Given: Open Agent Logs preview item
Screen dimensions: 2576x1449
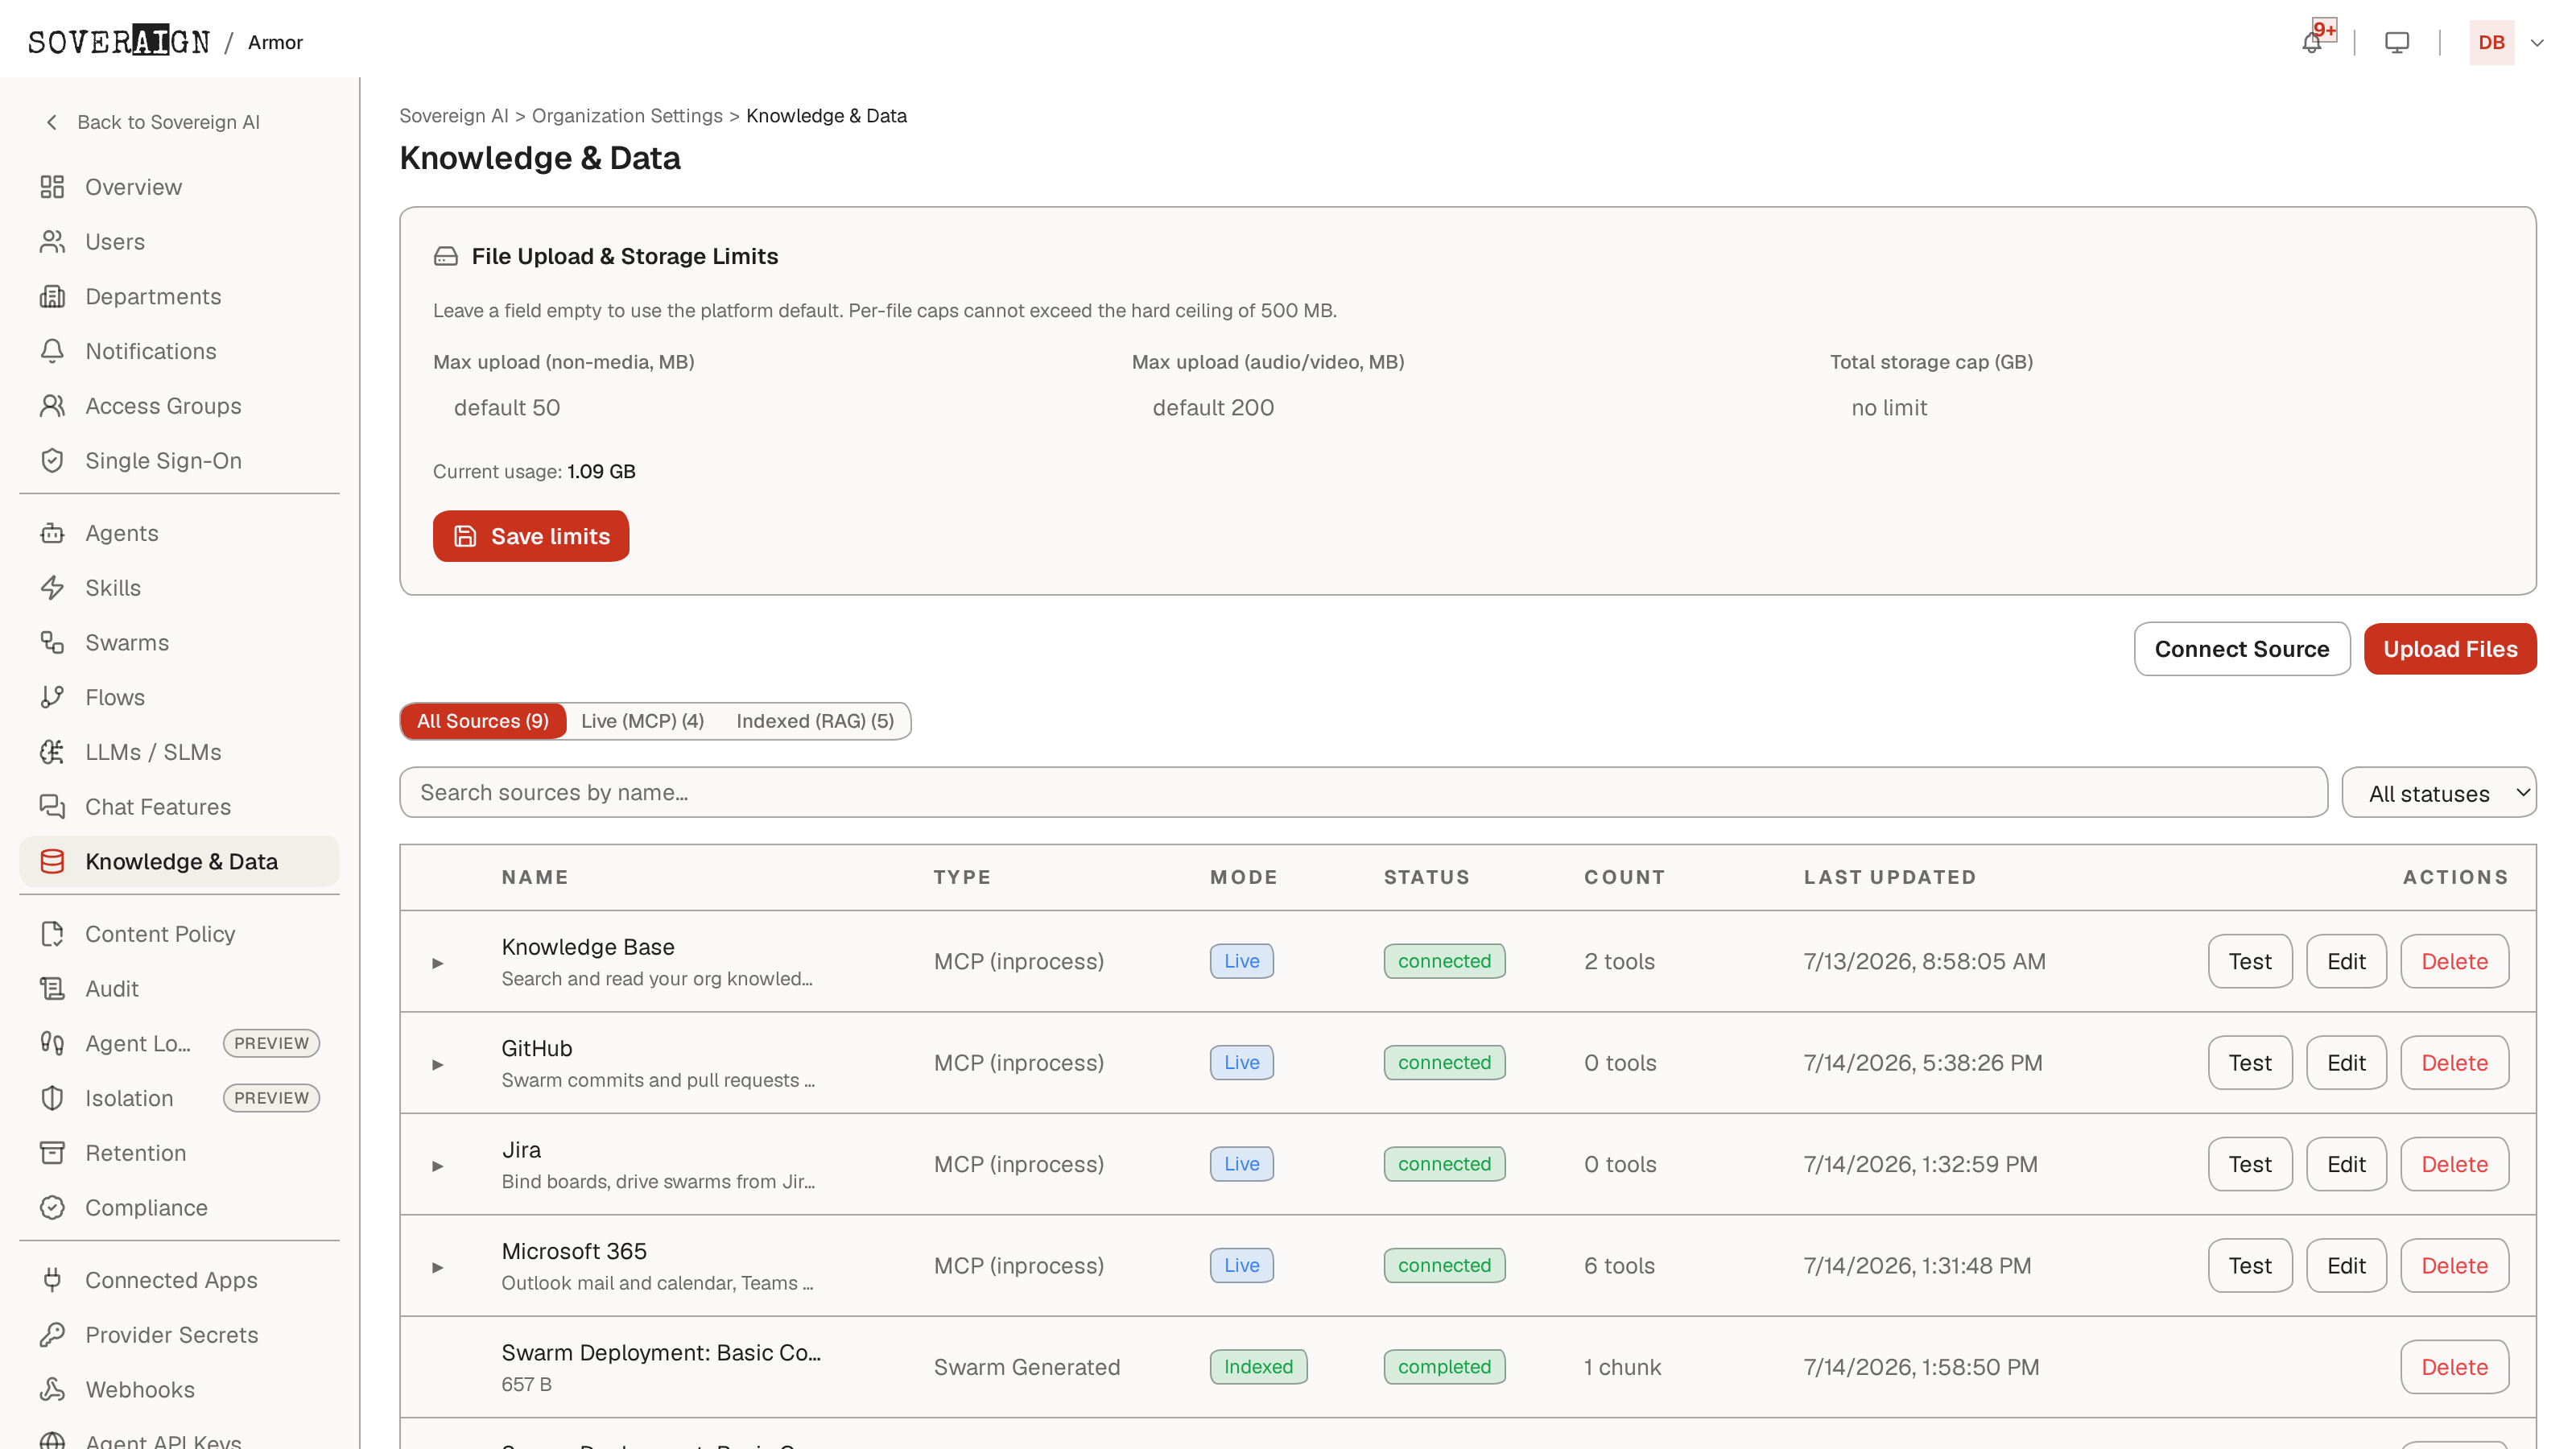Looking at the screenshot, I should (x=179, y=1043).
